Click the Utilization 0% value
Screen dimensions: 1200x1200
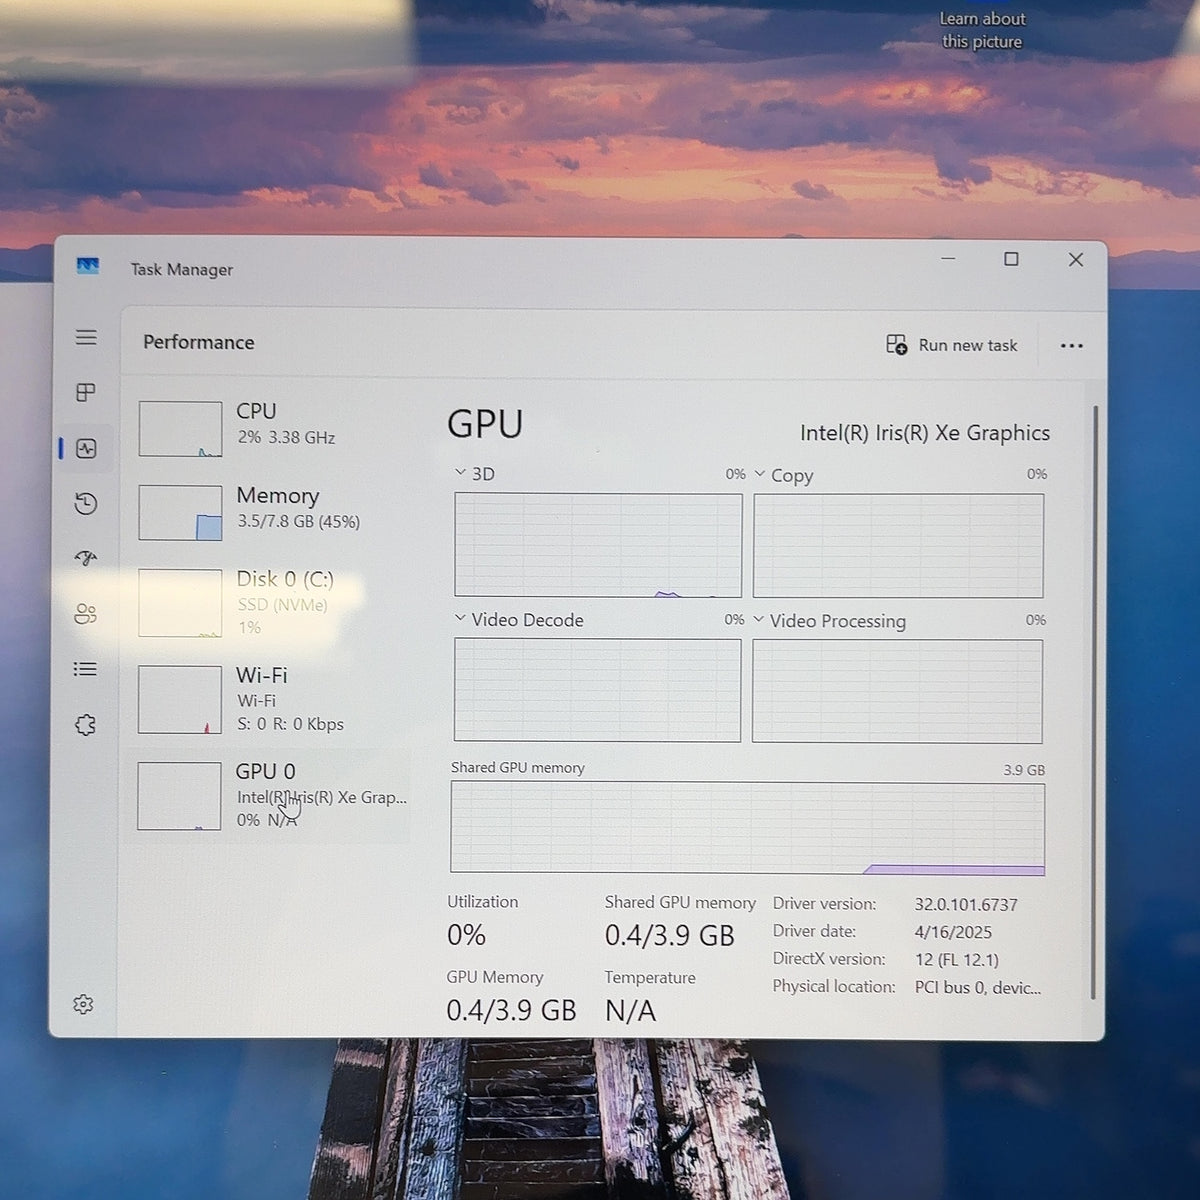click(x=466, y=935)
